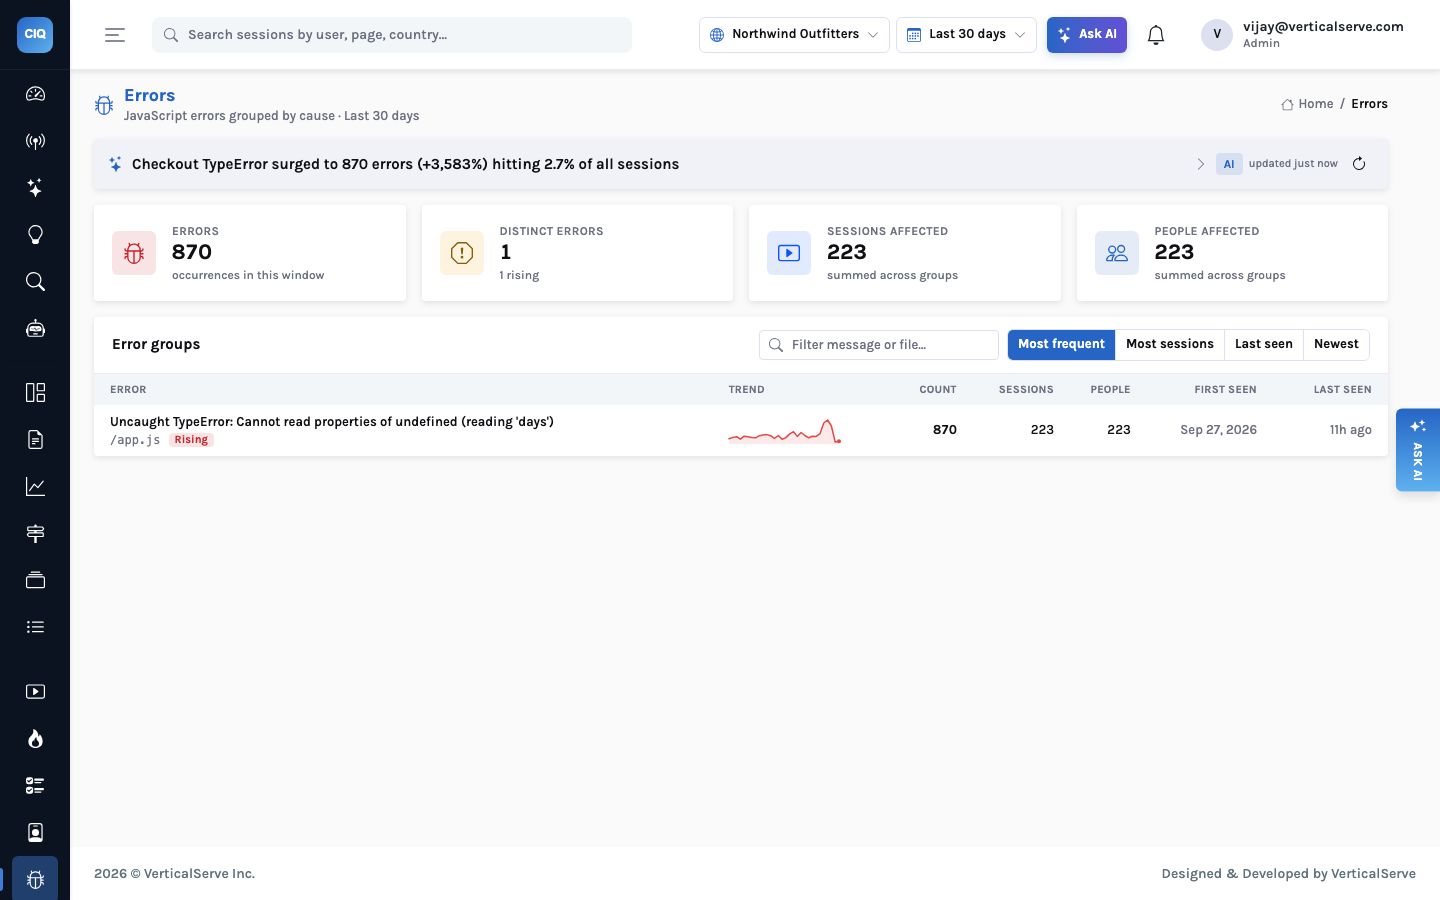
Task: Click the Distinct Errors warning icon
Action: click(x=462, y=253)
